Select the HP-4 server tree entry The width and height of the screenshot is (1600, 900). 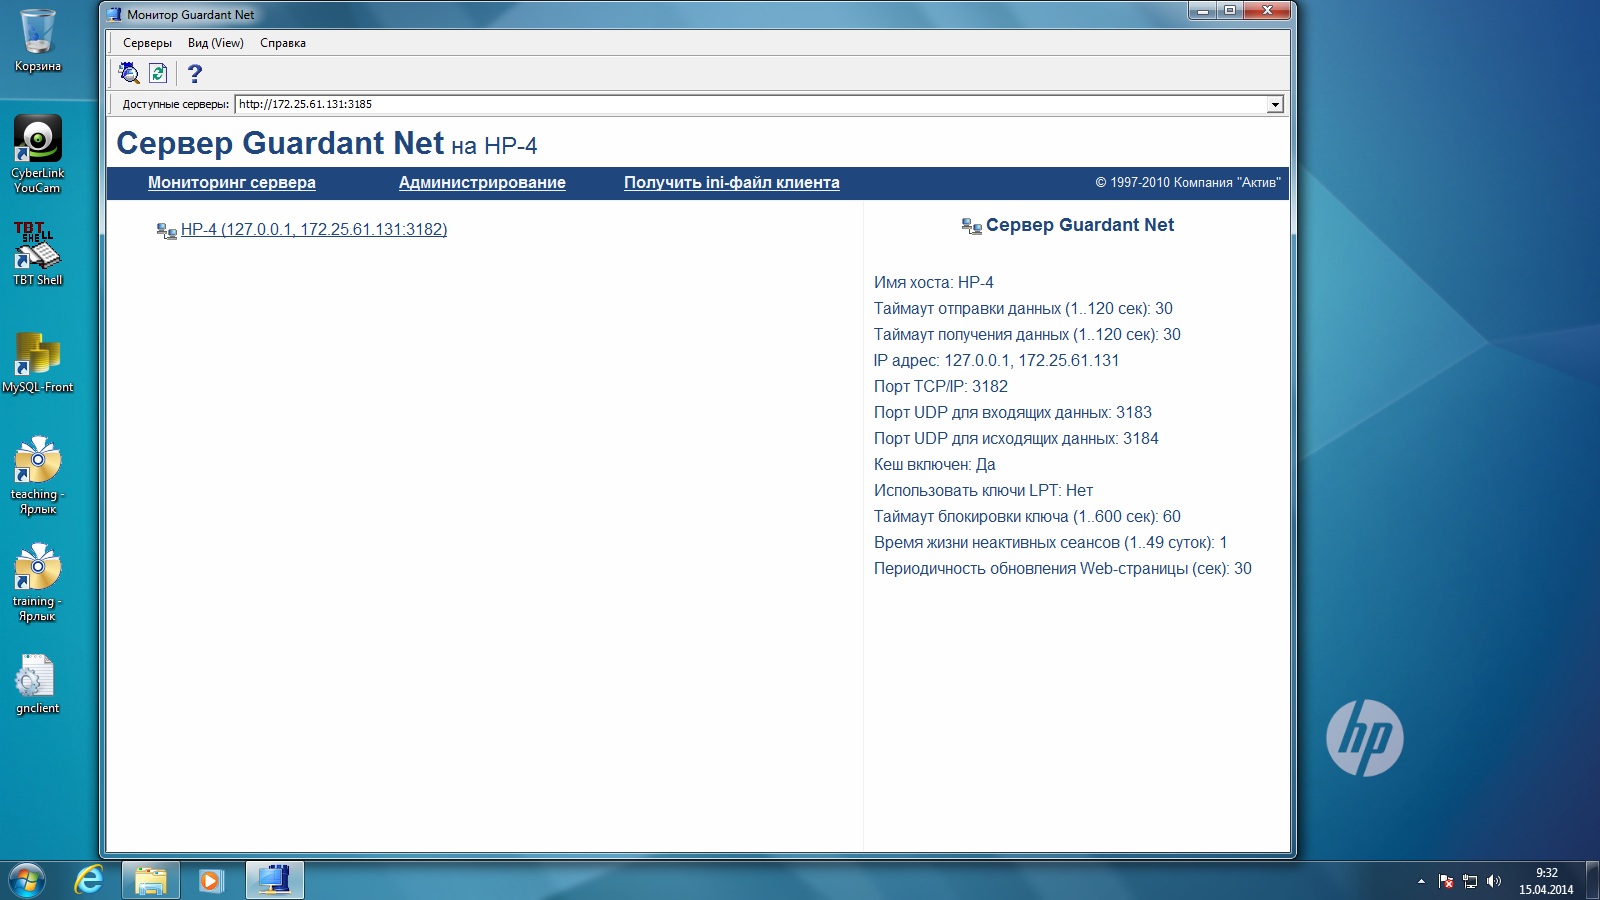[x=313, y=230]
